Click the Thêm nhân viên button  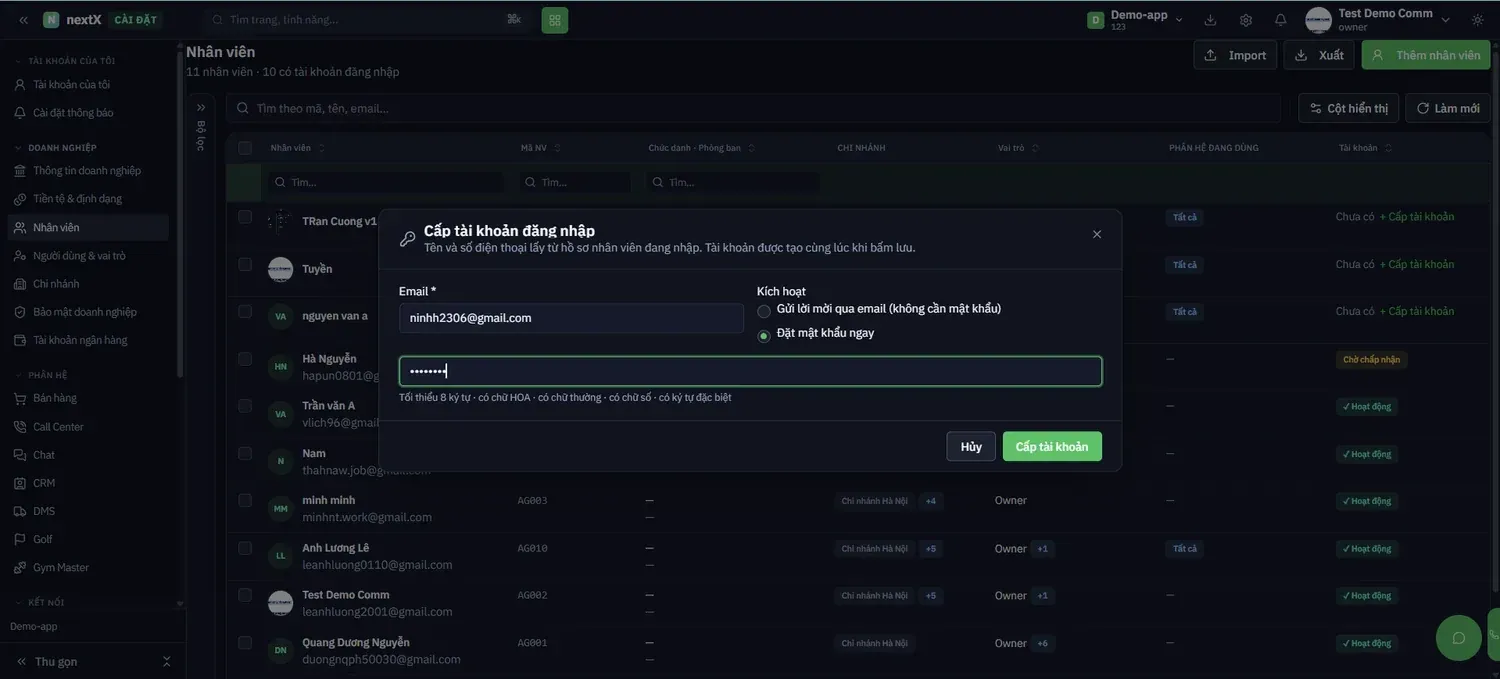point(1426,55)
